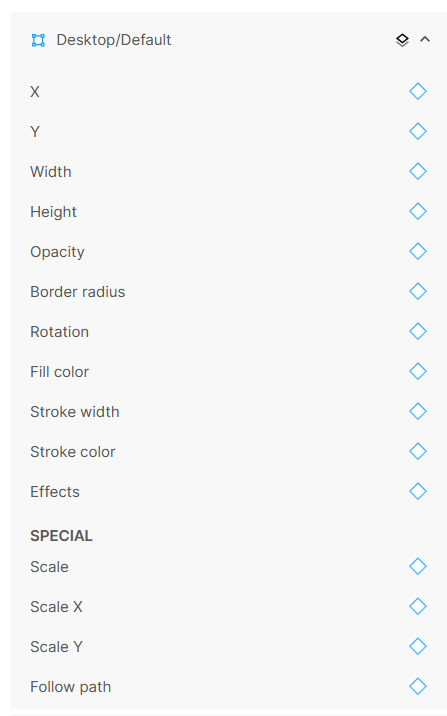This screenshot has height=716, width=447.
Task: Add keyframe for Scale property
Action: [418, 566]
